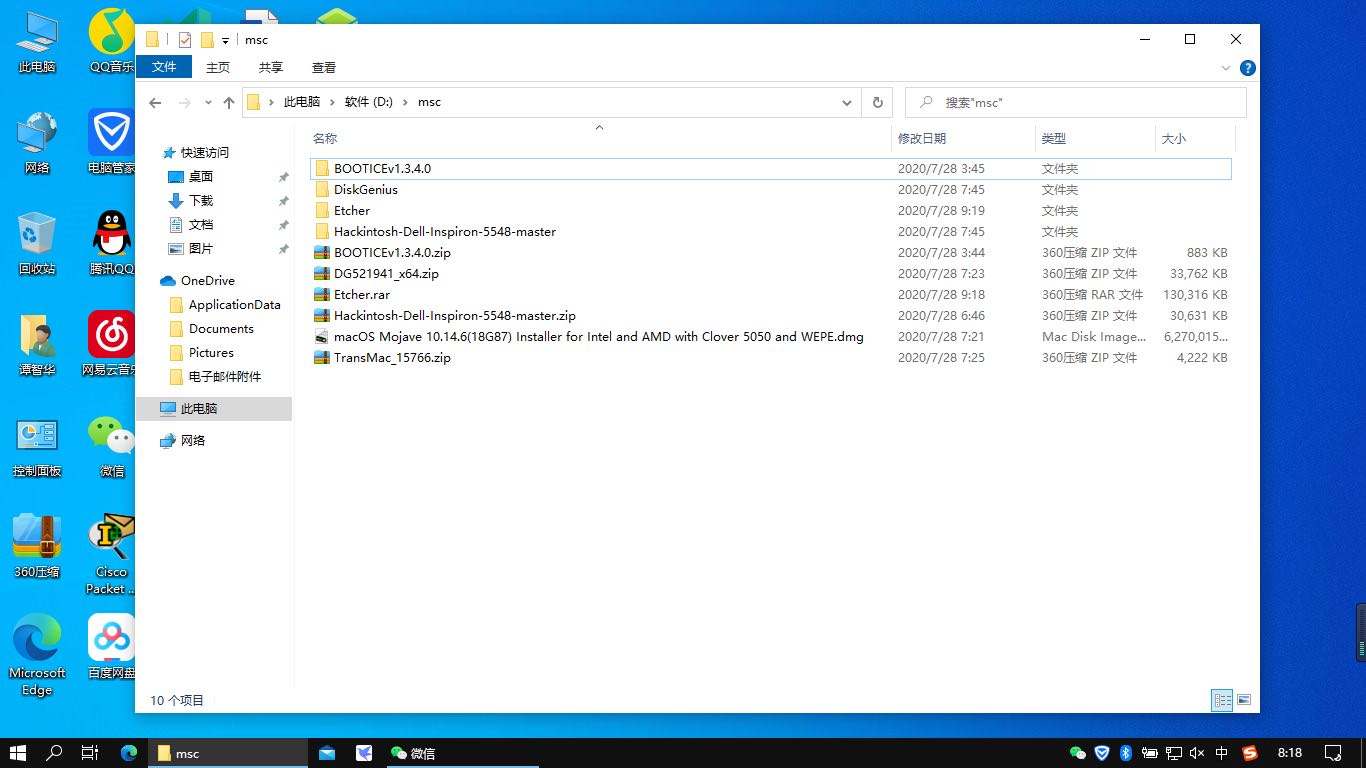The width and height of the screenshot is (1366, 768).
Task: Switch to the 查看 ribbon tab
Action: tap(324, 67)
